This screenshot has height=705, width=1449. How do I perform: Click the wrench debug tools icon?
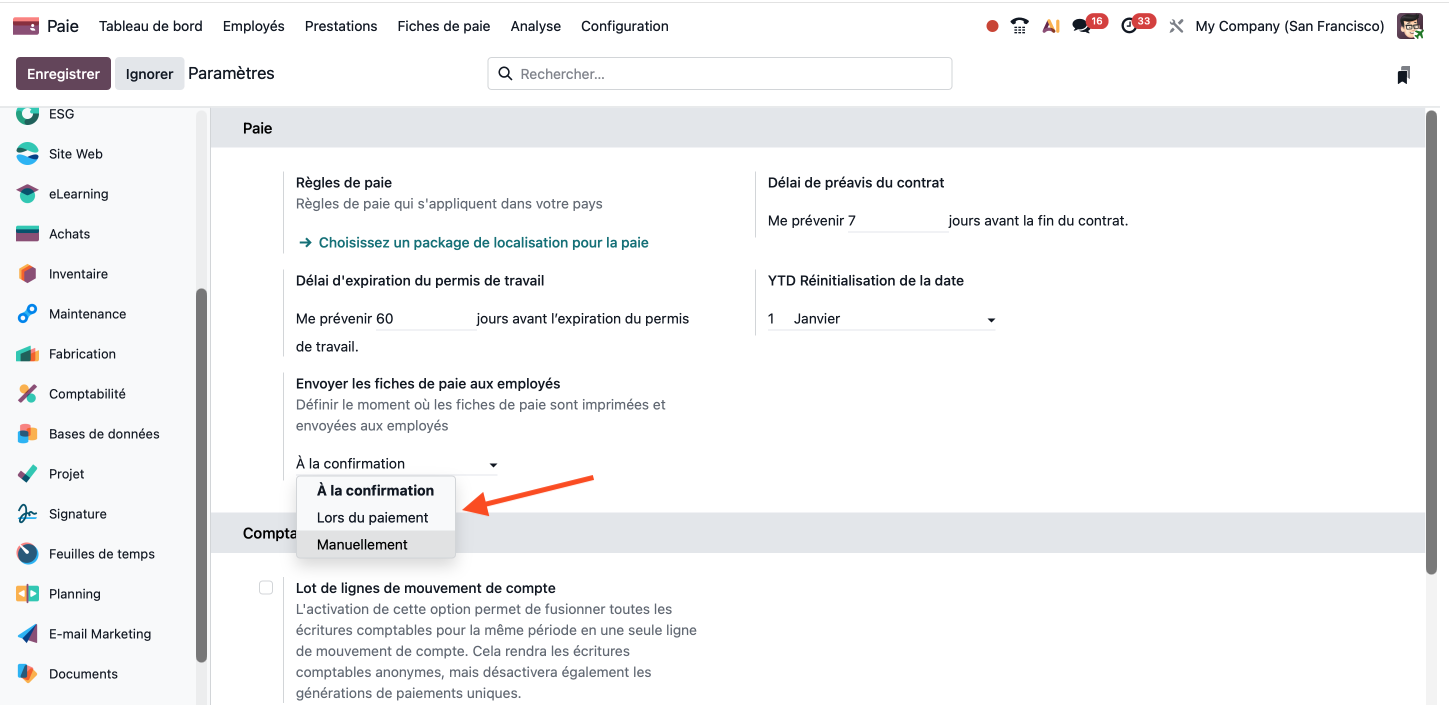[x=1176, y=26]
